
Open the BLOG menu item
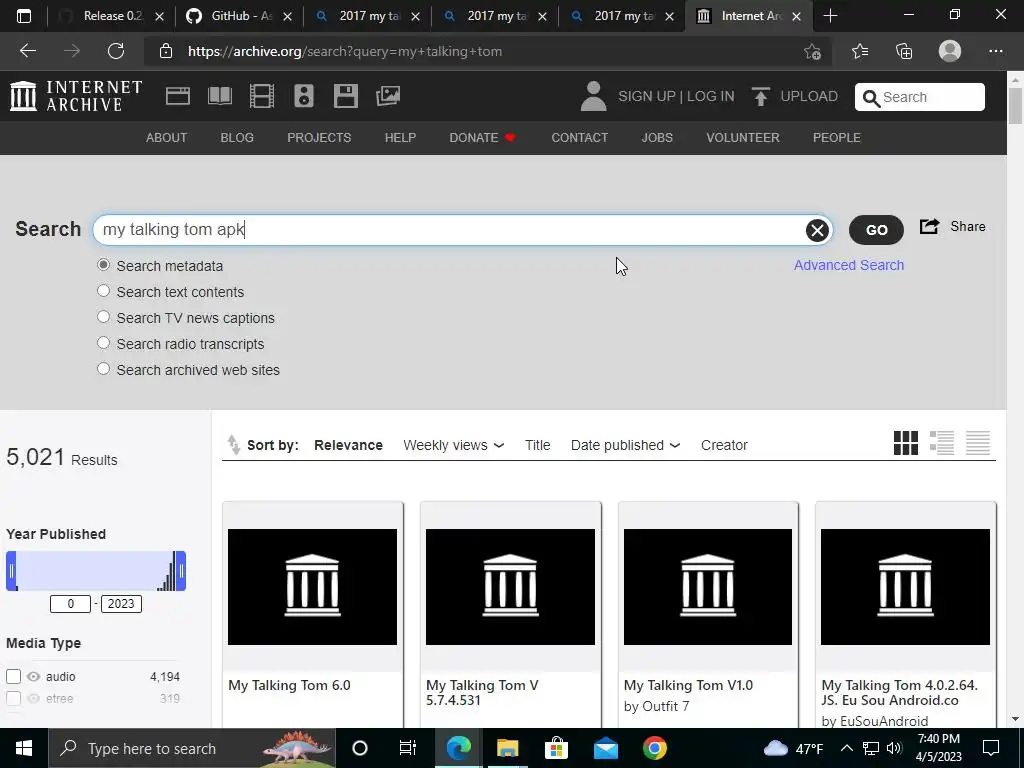point(237,138)
